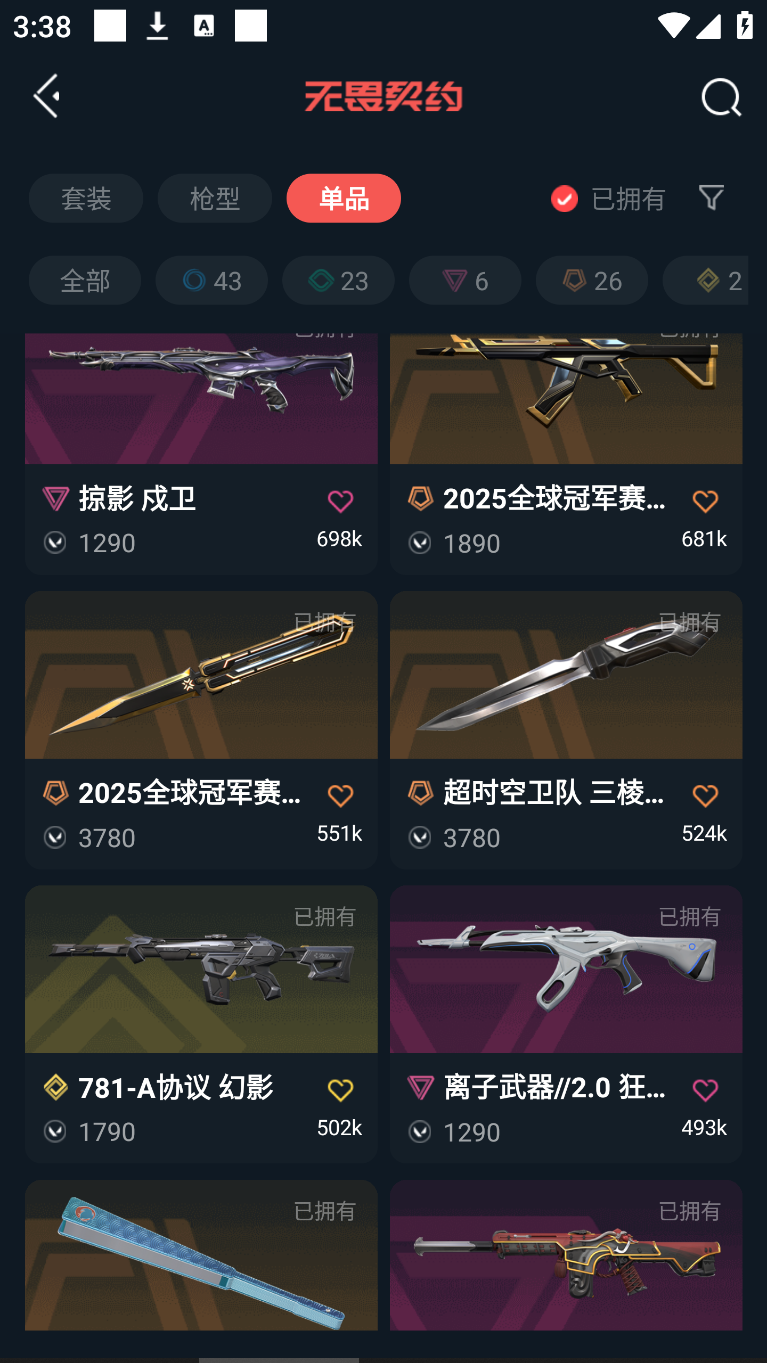Favorite the 781-A协议 幻影 heart icon
Screen dimensions: 767x1363
coord(340,1090)
